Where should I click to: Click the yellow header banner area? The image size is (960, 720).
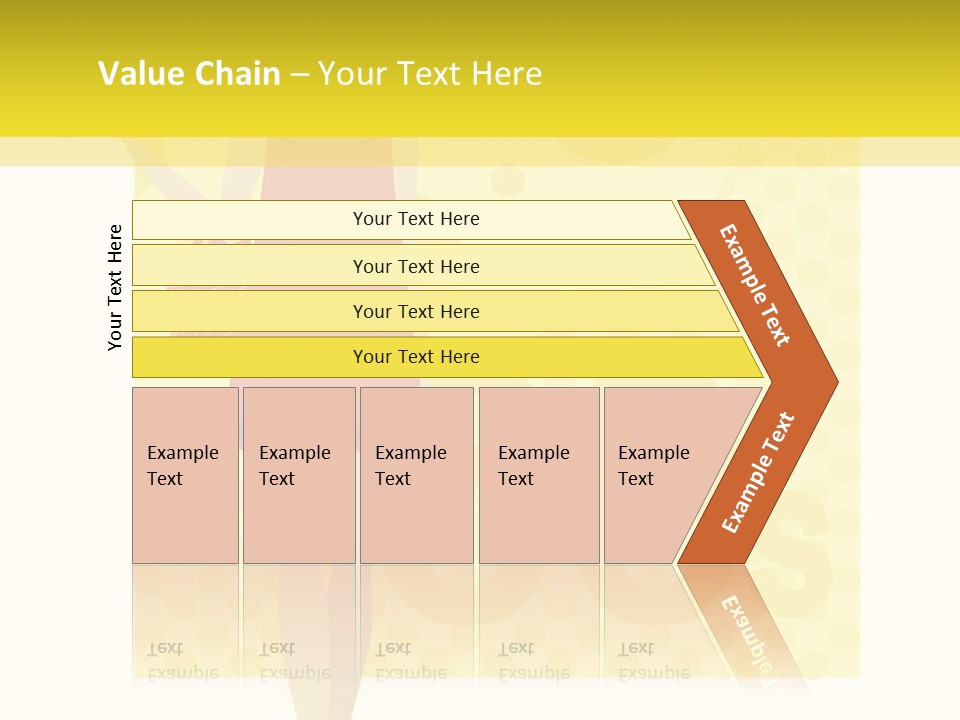click(x=700, y=70)
